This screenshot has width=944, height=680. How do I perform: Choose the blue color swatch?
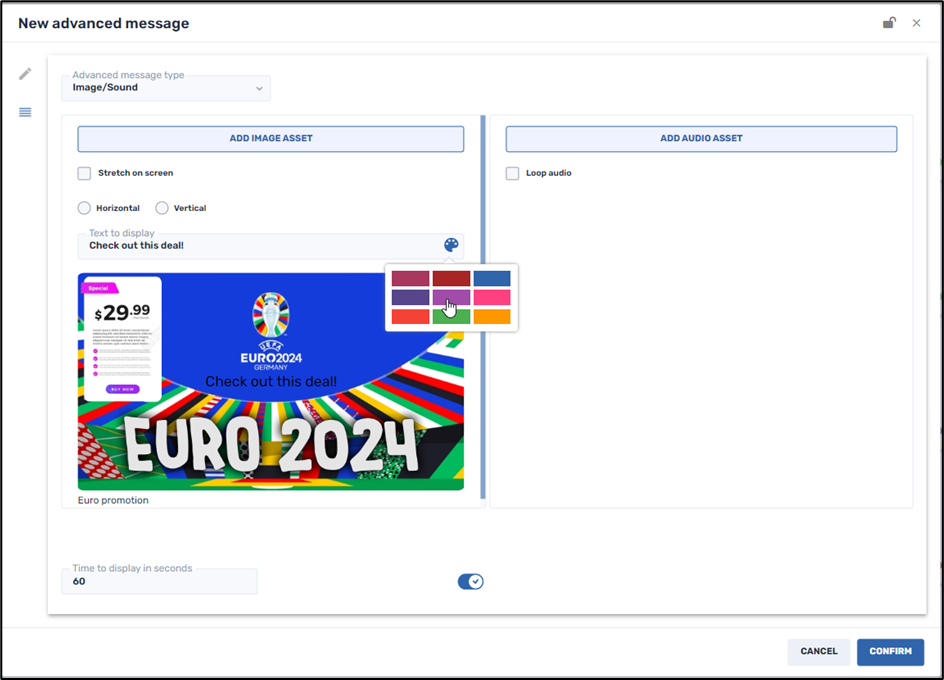coord(492,279)
